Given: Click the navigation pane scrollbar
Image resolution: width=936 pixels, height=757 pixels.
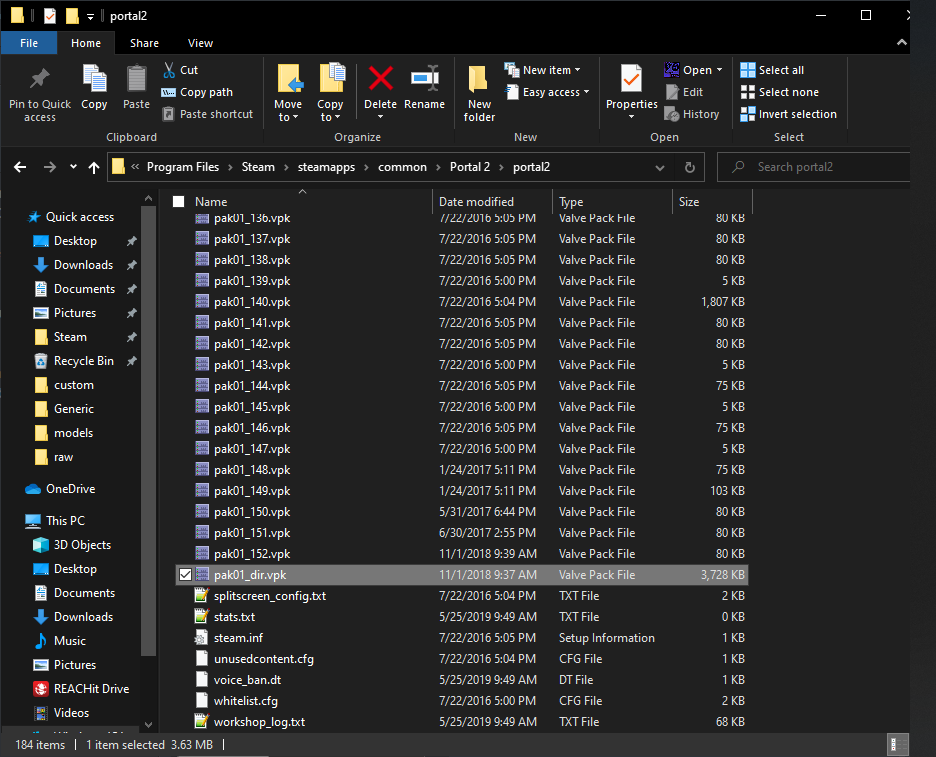Looking at the screenshot, I should point(148,430).
